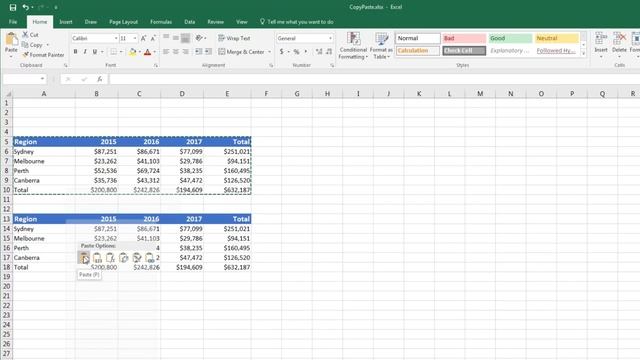
Task: Select column header F
Action: (266, 94)
